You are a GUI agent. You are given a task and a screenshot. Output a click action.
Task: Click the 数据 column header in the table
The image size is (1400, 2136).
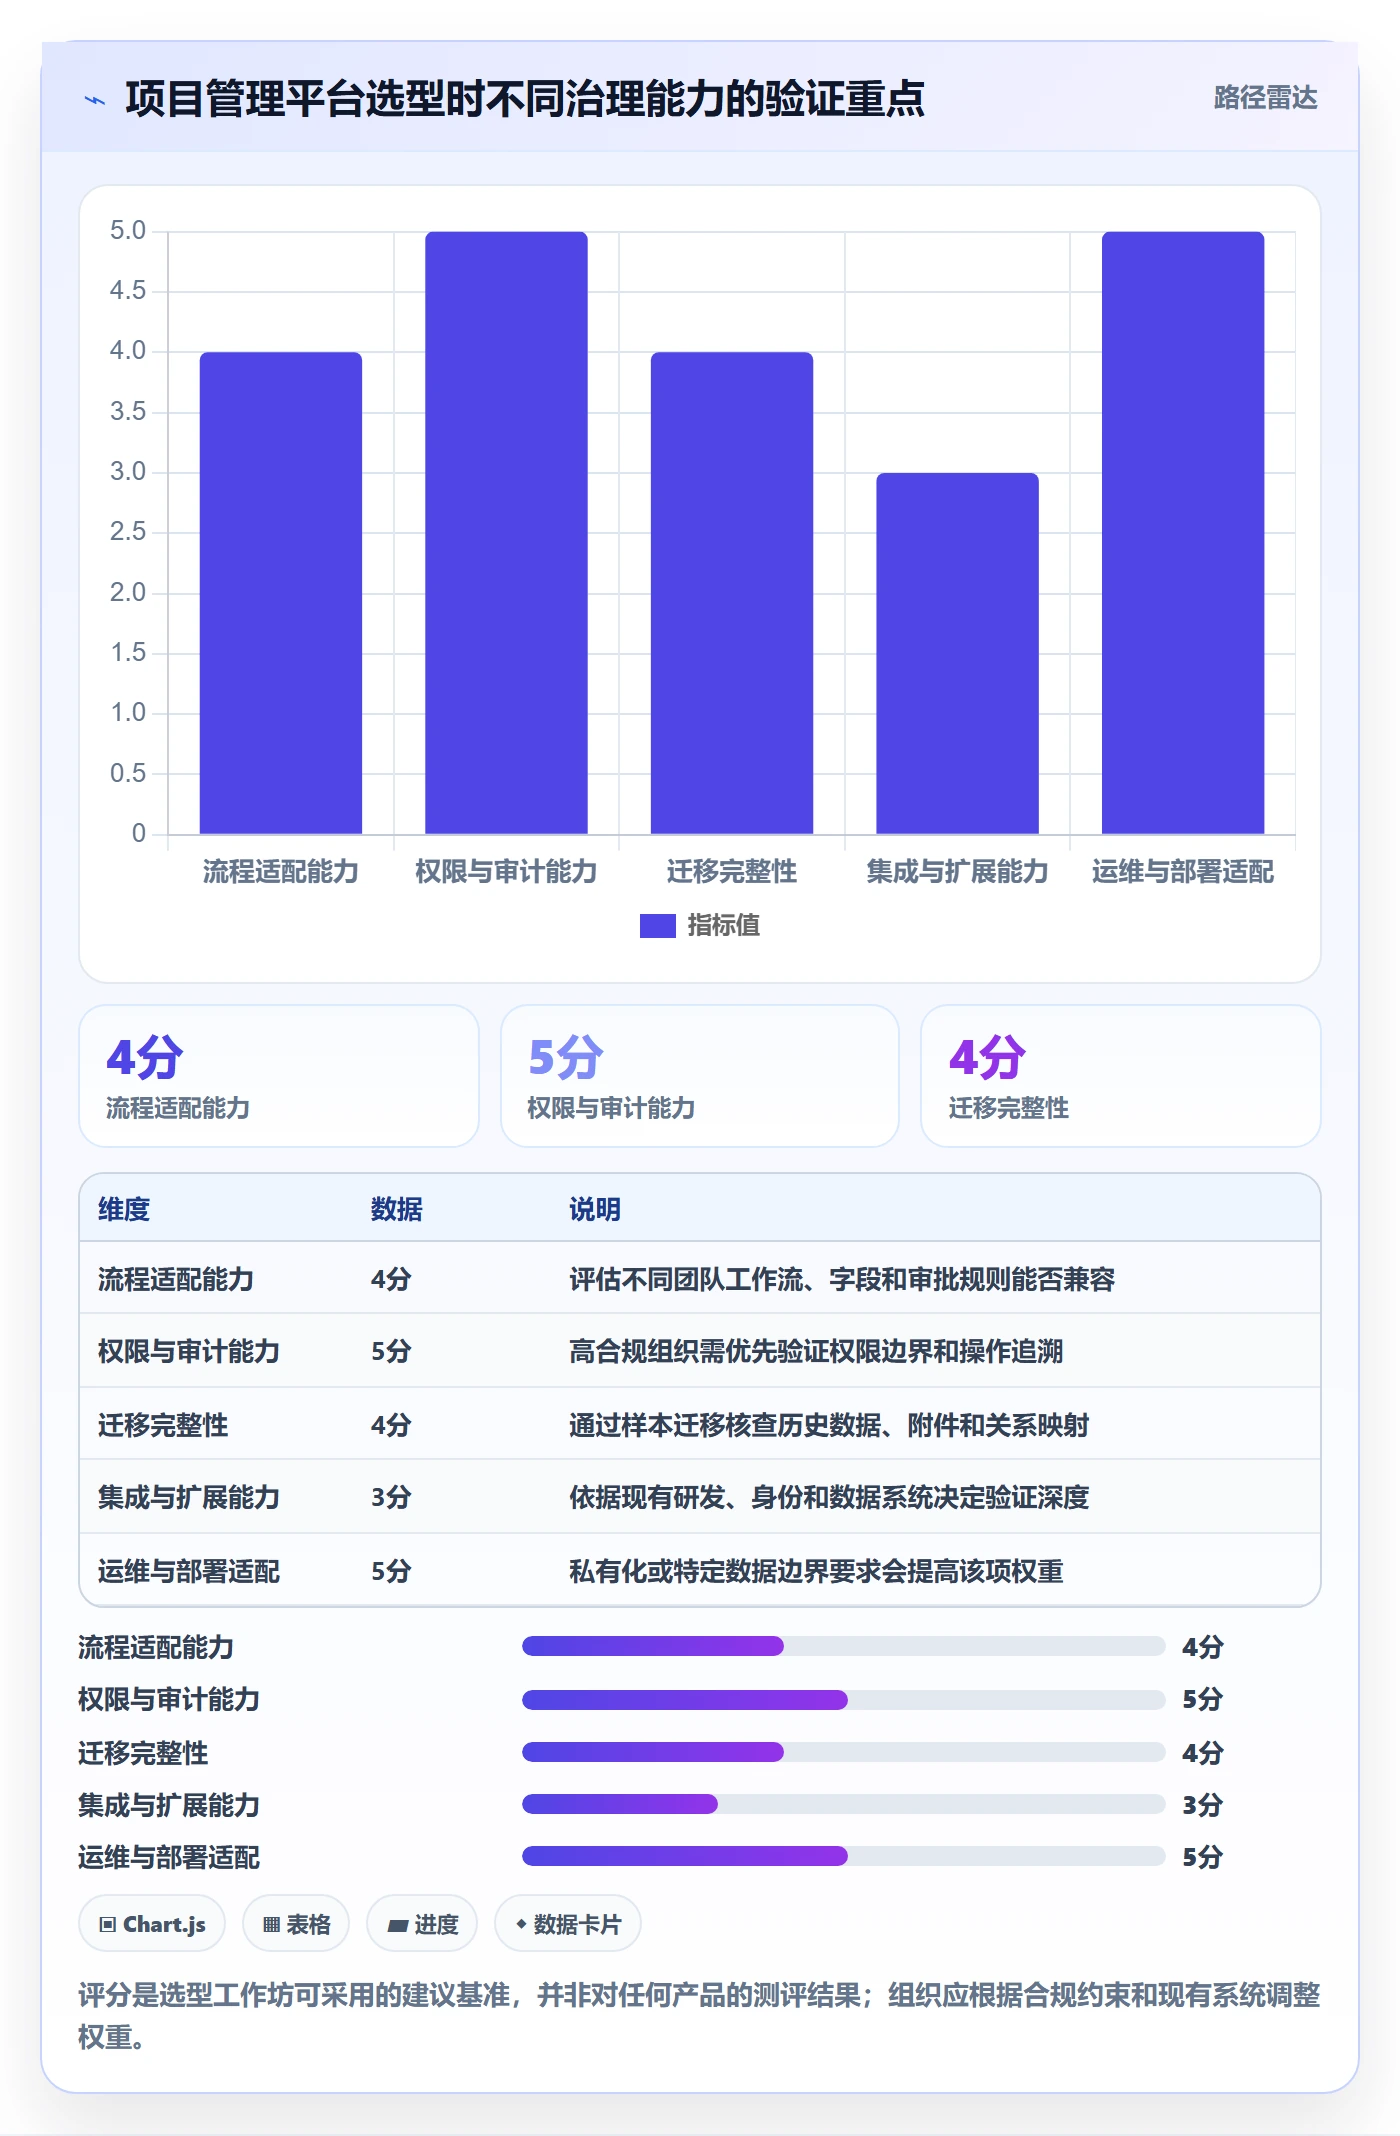(x=397, y=1209)
